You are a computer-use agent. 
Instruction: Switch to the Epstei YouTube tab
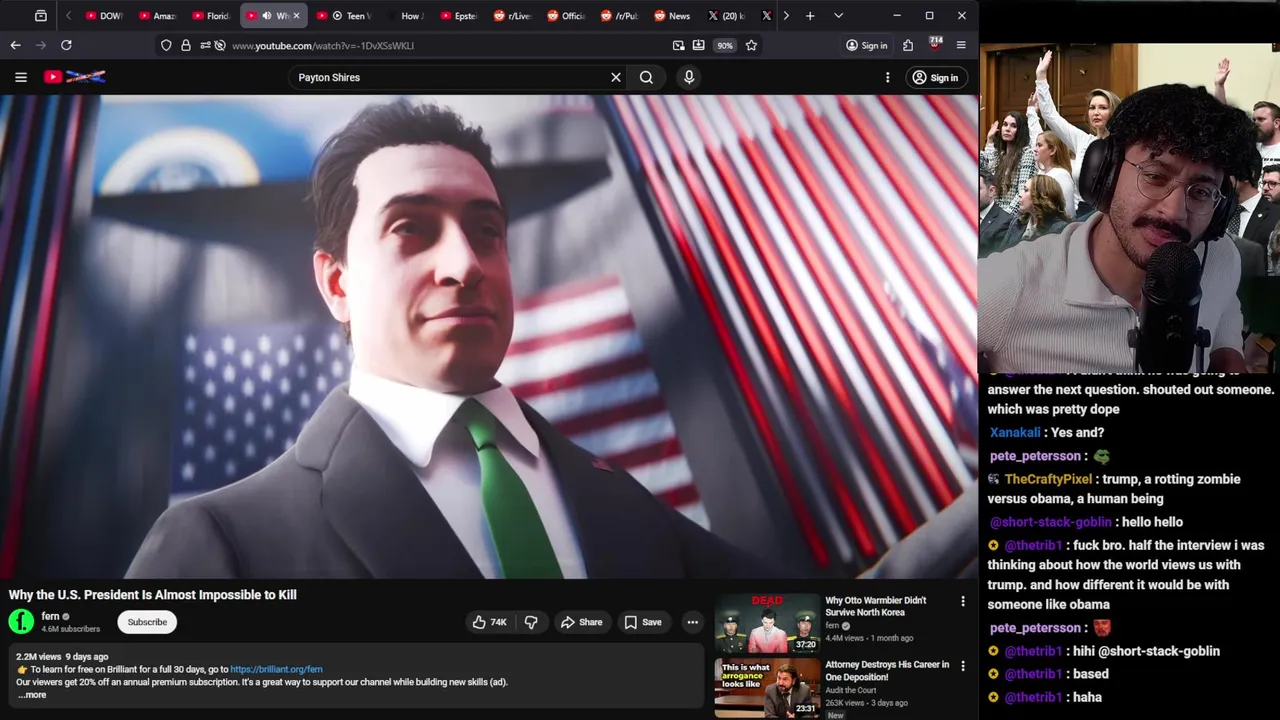click(460, 16)
